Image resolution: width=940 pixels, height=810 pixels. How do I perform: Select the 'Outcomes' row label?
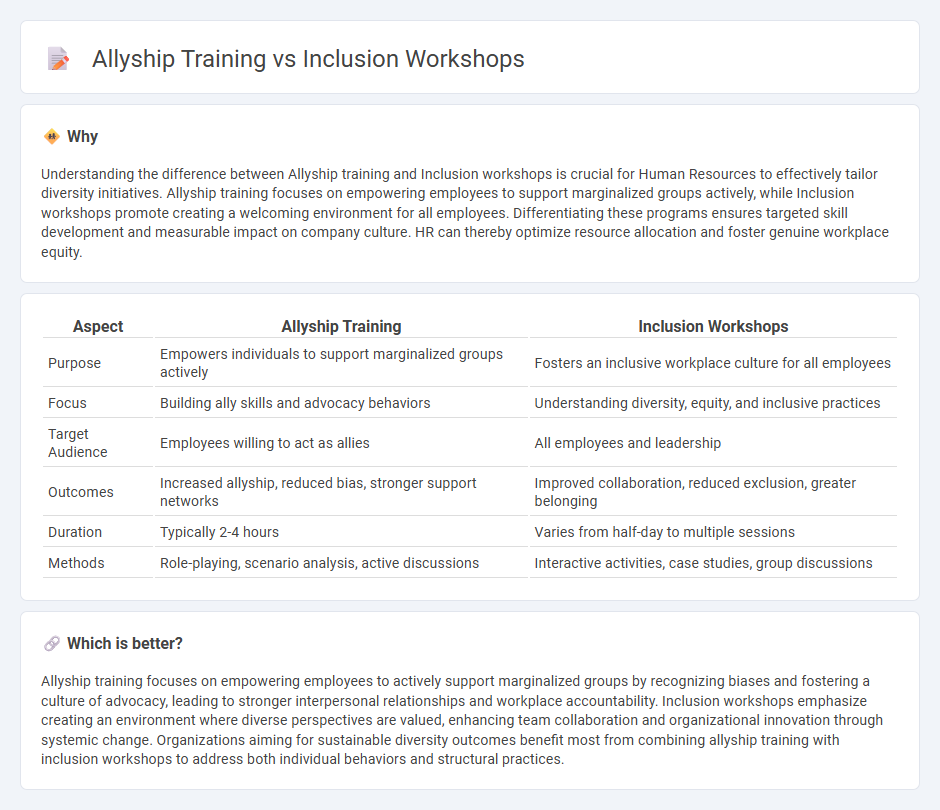coord(81,492)
